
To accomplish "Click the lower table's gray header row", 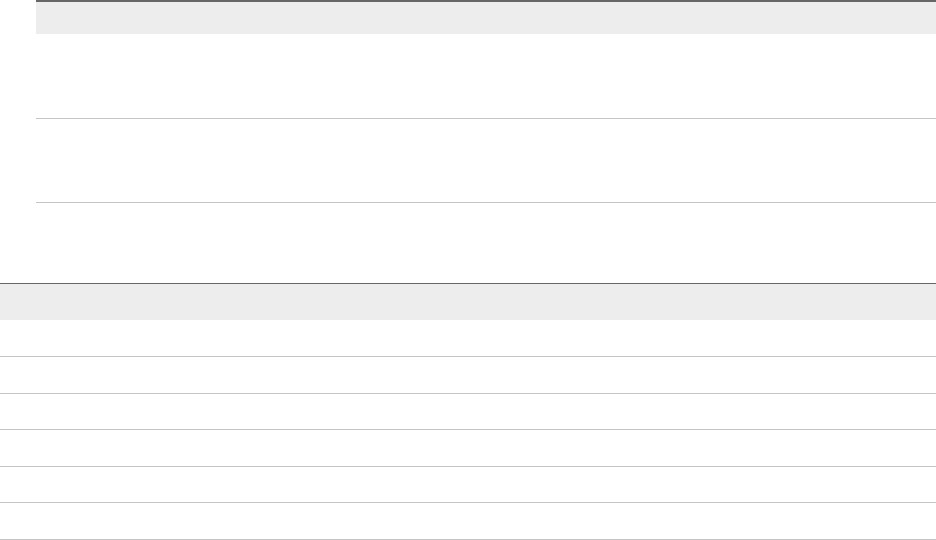I will [468, 301].
